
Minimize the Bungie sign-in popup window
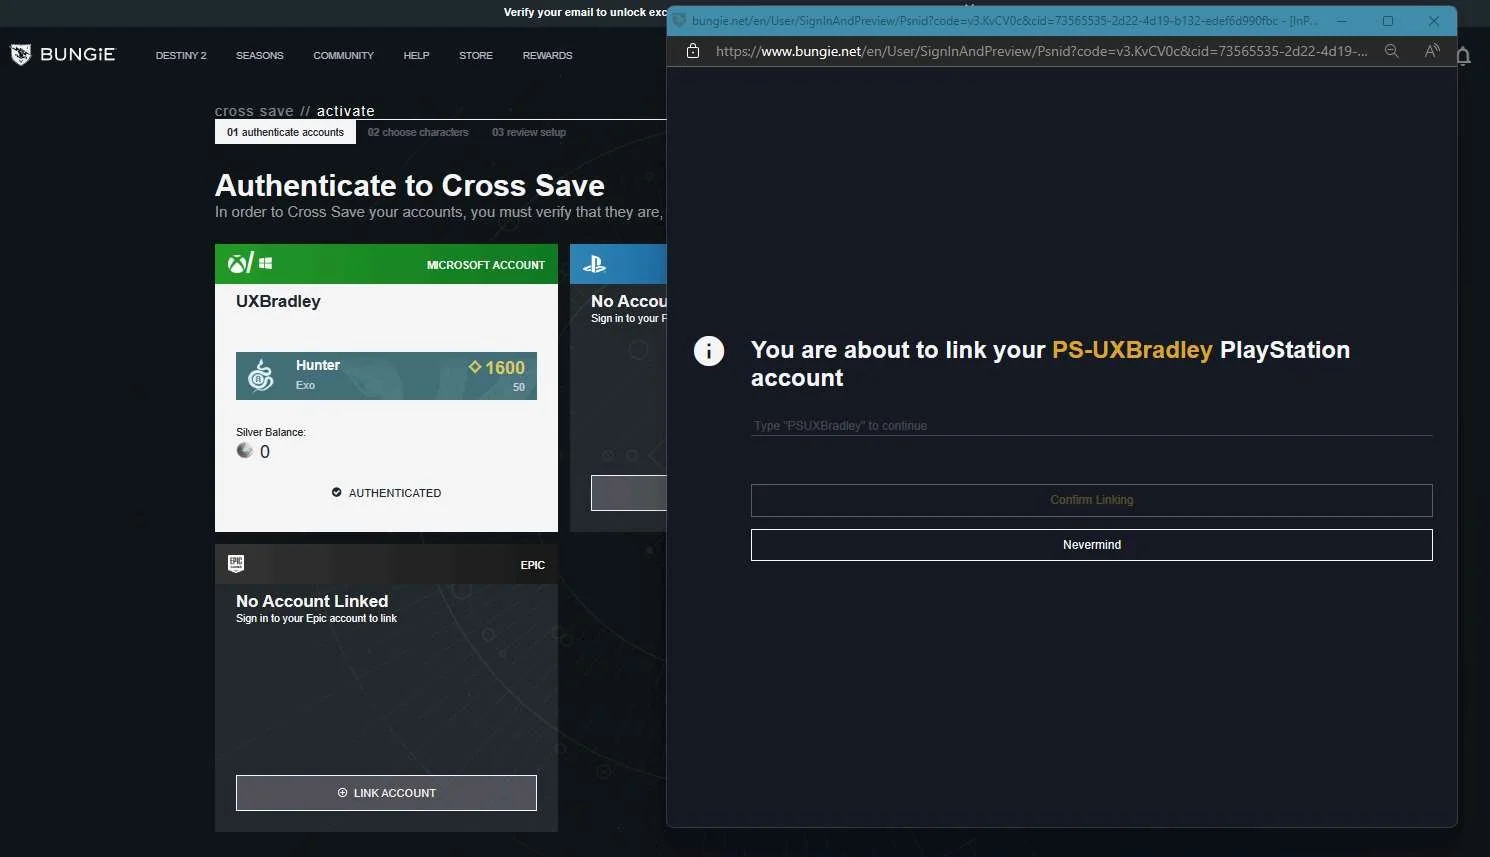[1342, 20]
